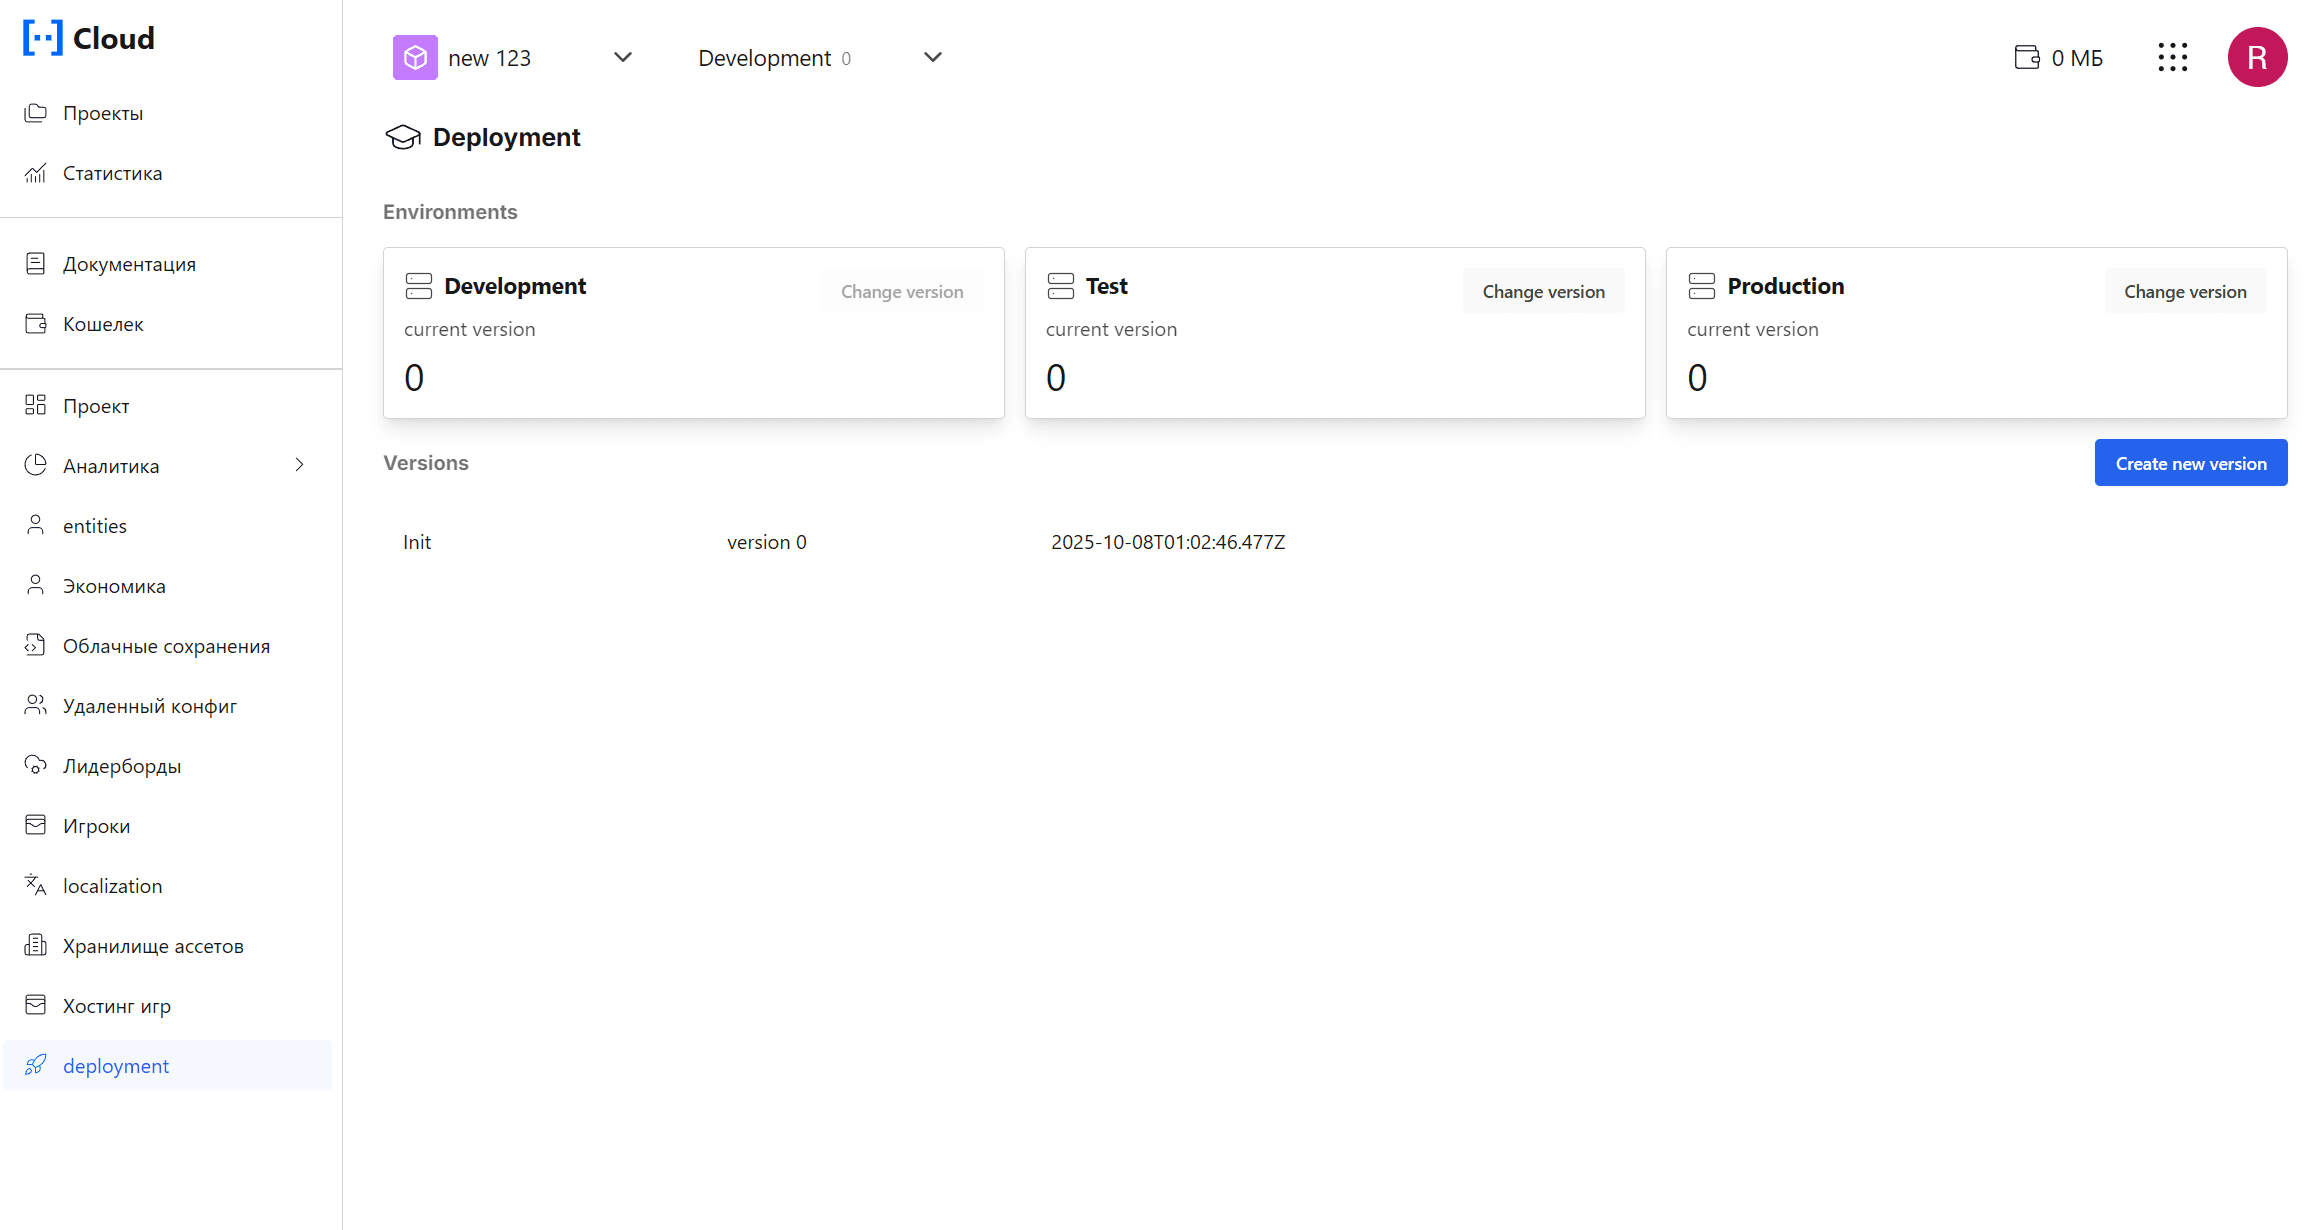This screenshot has width=2313, height=1230.
Task: Click the user avatar R icon
Action: point(2257,57)
